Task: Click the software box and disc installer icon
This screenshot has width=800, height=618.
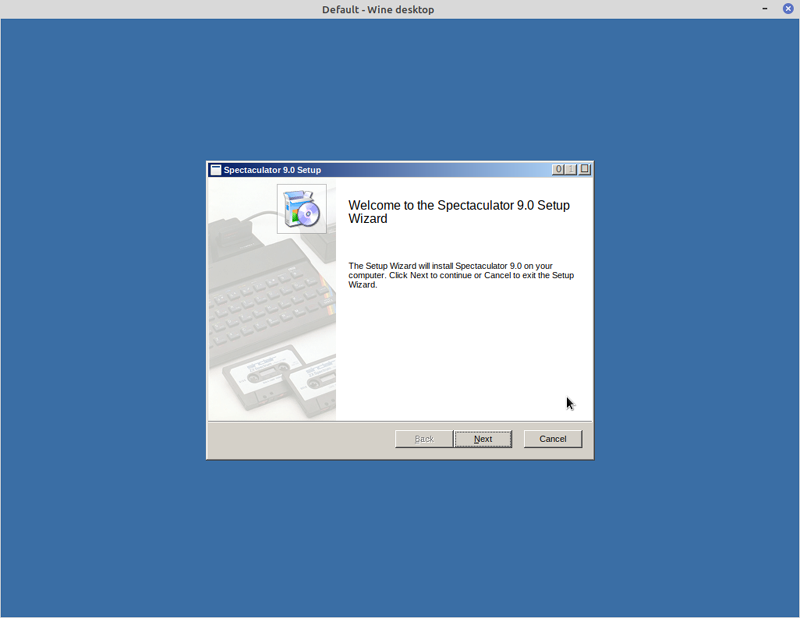Action: [301, 209]
